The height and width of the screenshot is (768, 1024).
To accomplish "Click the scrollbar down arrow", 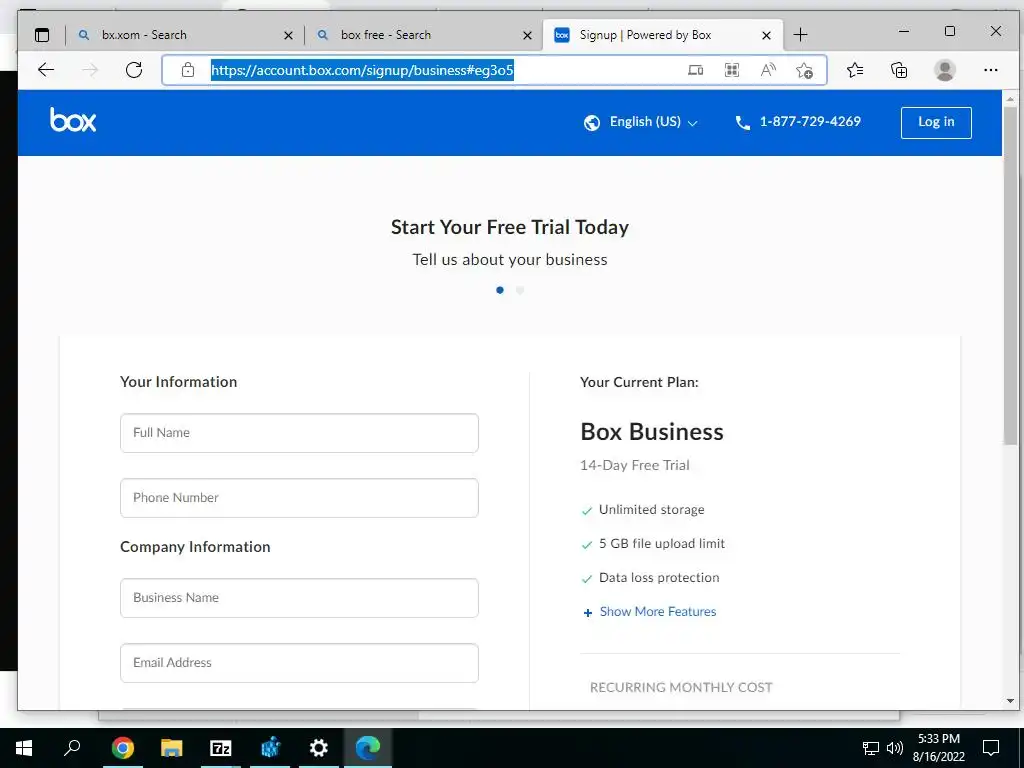I will pyautogui.click(x=1010, y=701).
